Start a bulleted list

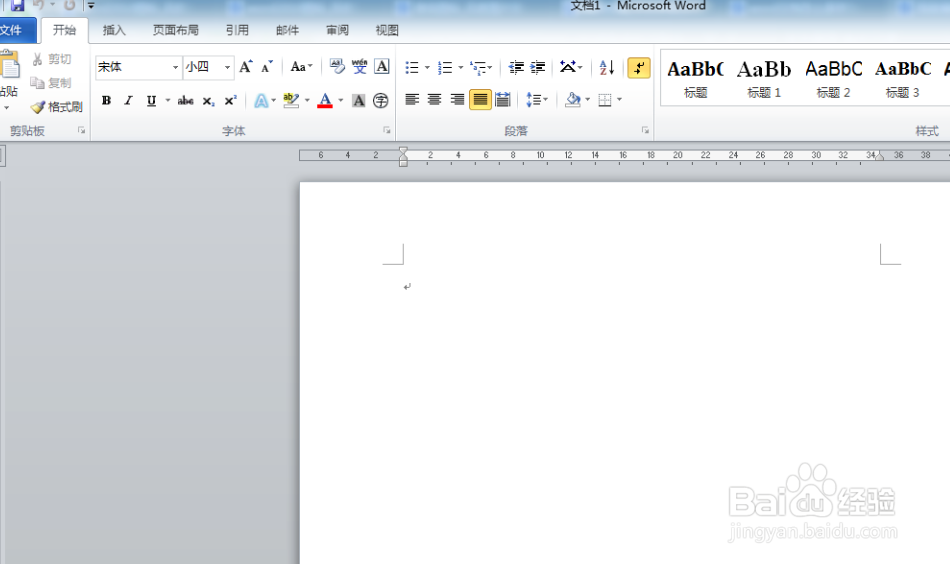(412, 67)
